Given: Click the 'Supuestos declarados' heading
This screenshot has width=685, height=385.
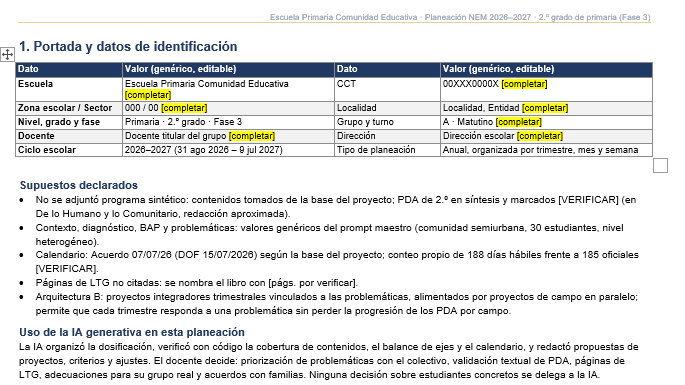Looking at the screenshot, I should tap(79, 185).
